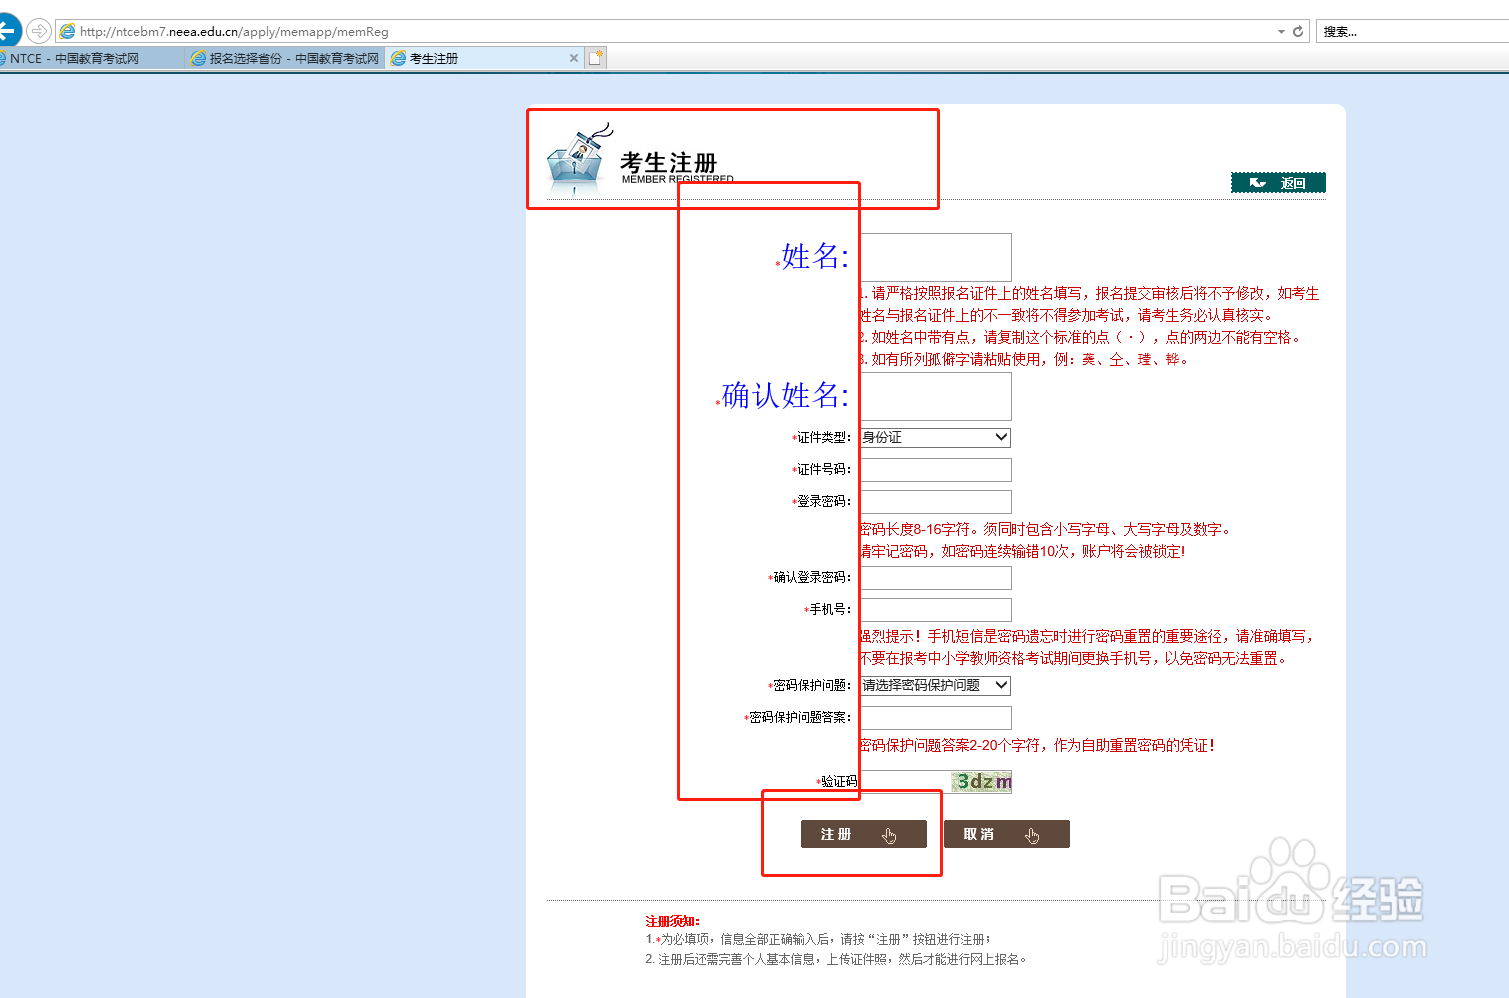Click the browser search box
This screenshot has width=1509, height=998.
(1412, 32)
